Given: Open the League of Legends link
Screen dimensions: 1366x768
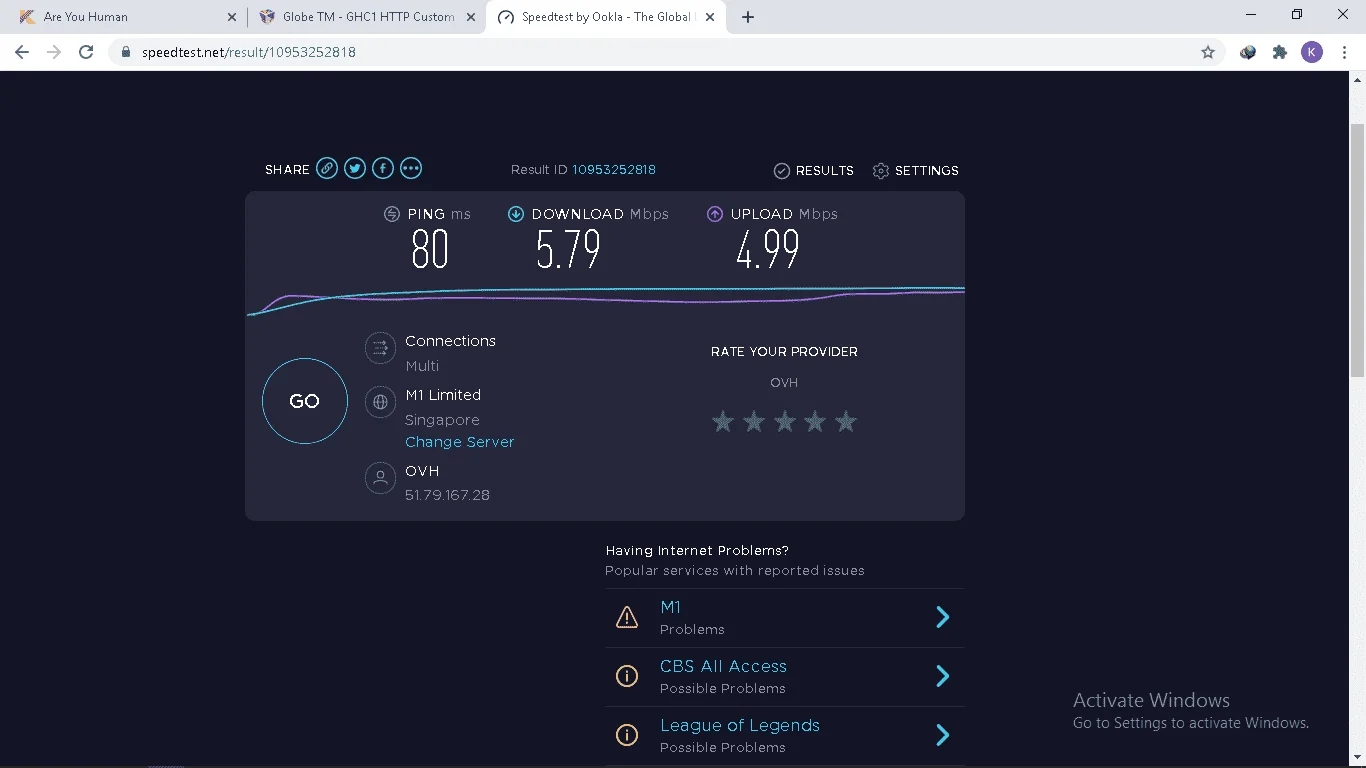Looking at the screenshot, I should (740, 726).
